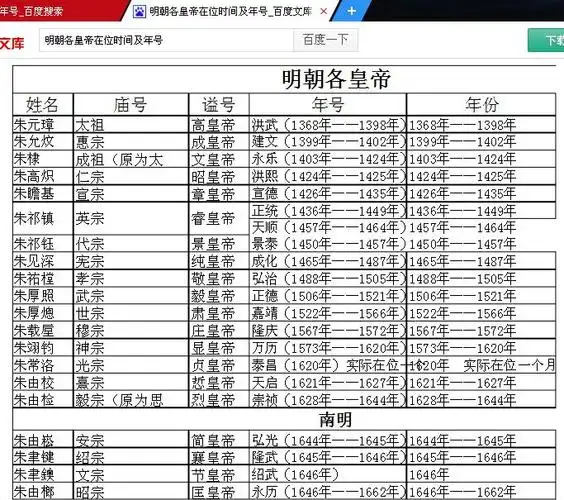Select the name cell 朱允炆

(x=43, y=142)
